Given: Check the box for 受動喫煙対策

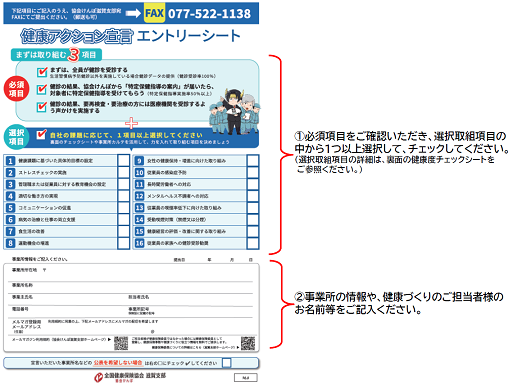Looking at the screenshot, I should [253, 220].
